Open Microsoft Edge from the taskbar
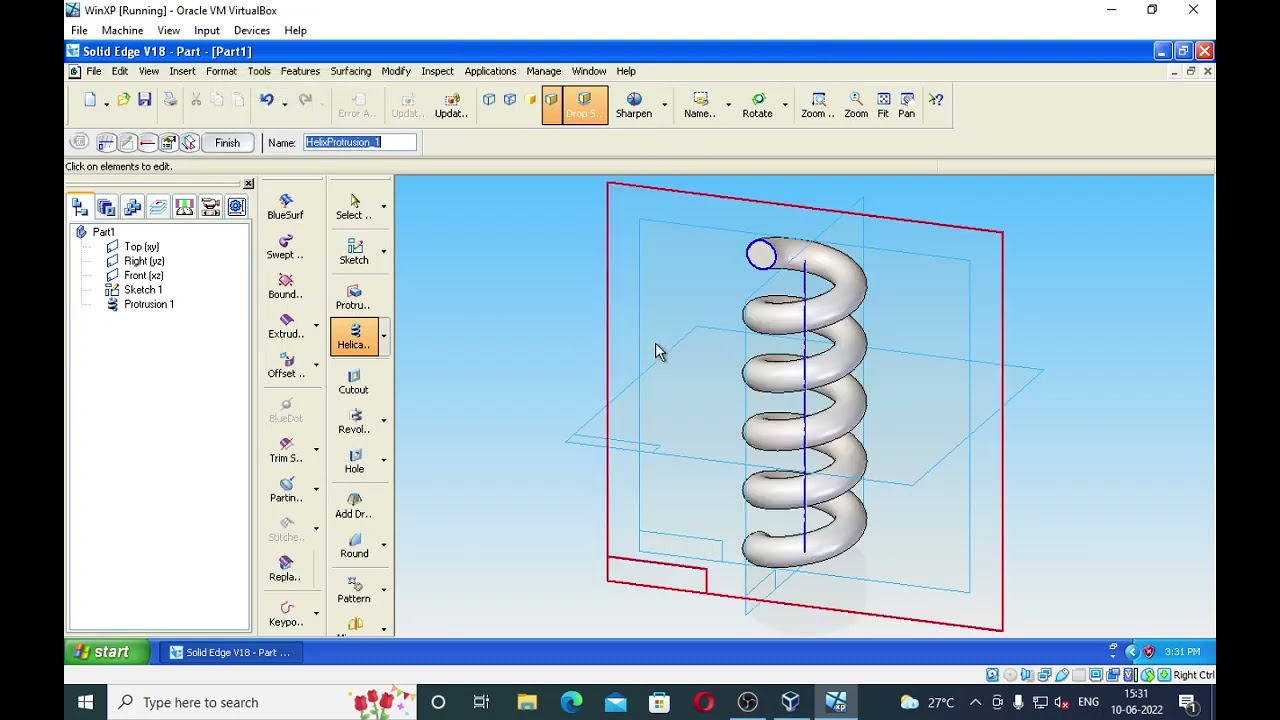The width and height of the screenshot is (1280, 720). [571, 702]
